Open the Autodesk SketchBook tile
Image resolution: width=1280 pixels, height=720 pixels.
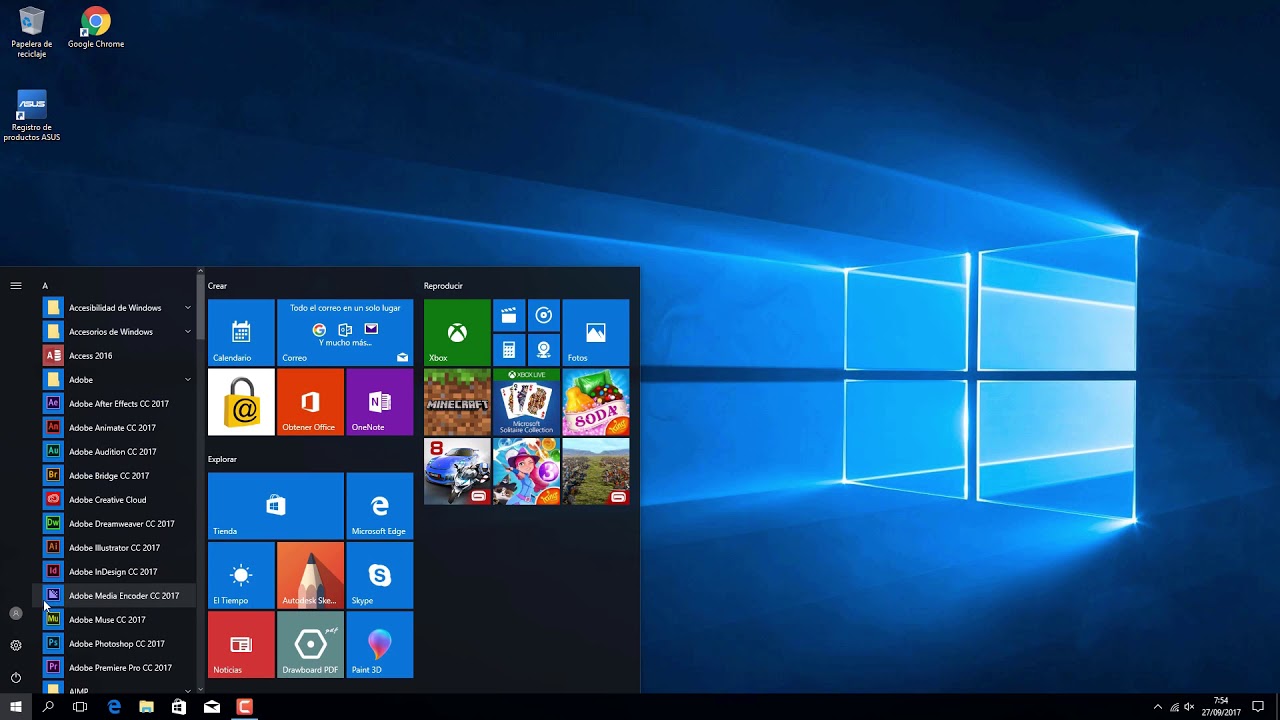(310, 575)
